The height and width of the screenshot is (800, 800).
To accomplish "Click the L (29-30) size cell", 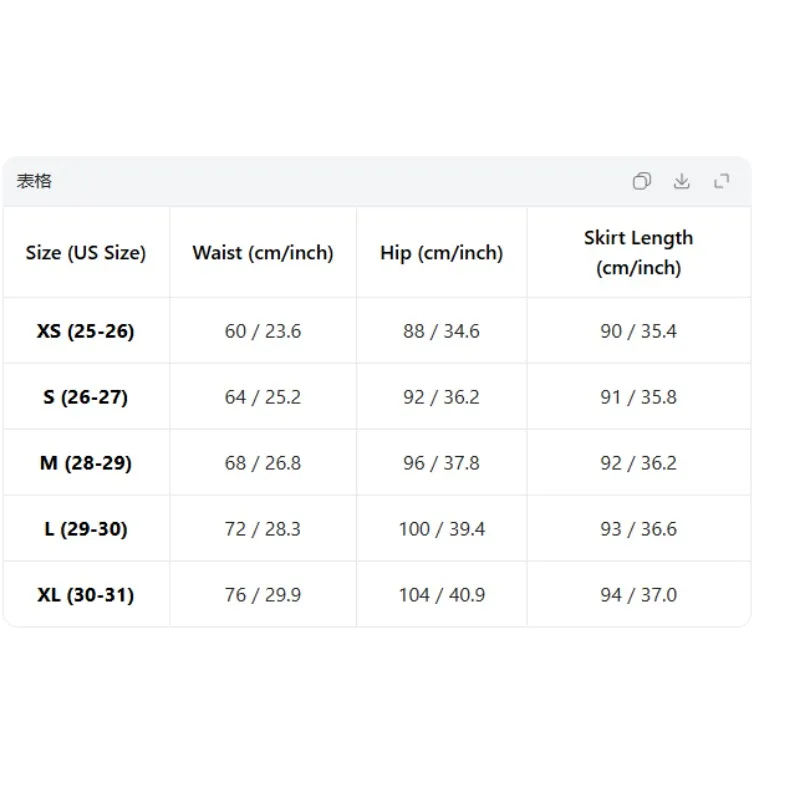I will pyautogui.click(x=86, y=529).
